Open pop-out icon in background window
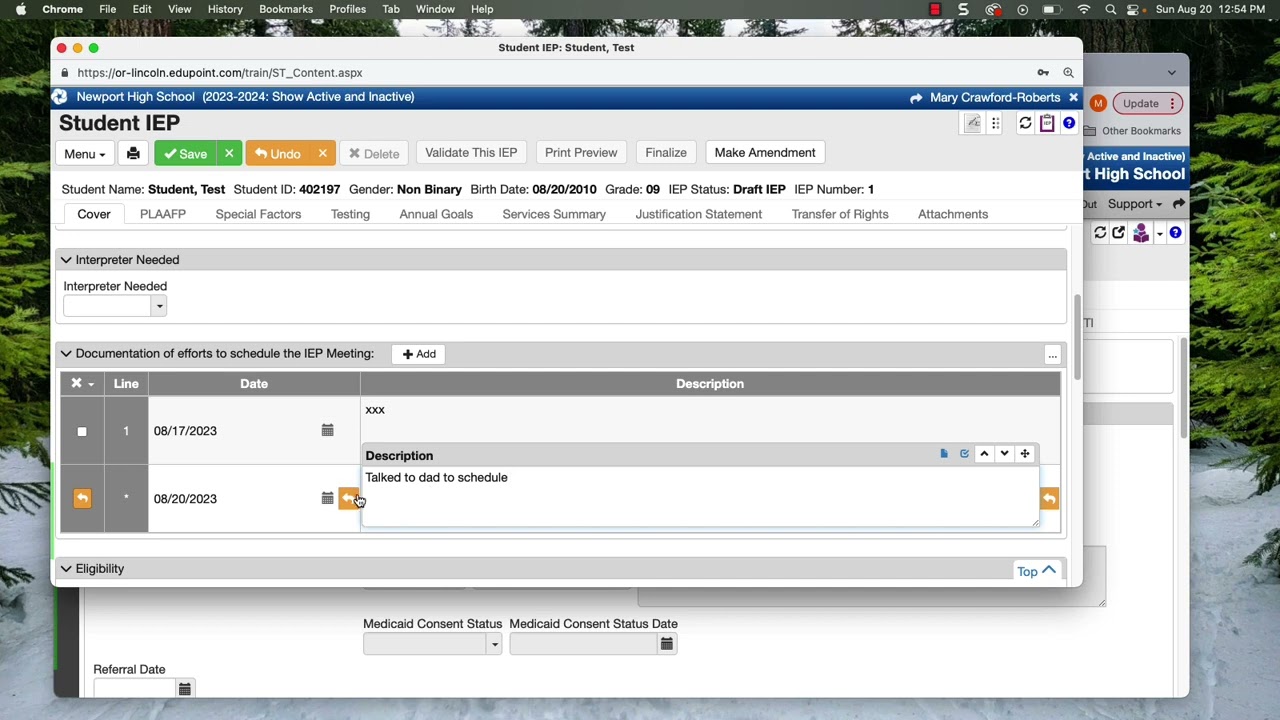Viewport: 1280px width, 720px height. point(1118,233)
